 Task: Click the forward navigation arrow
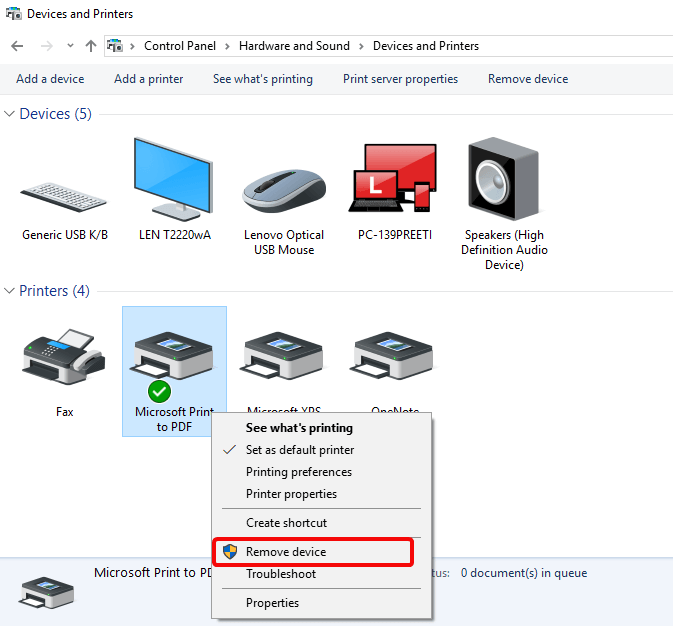pyautogui.click(x=46, y=46)
